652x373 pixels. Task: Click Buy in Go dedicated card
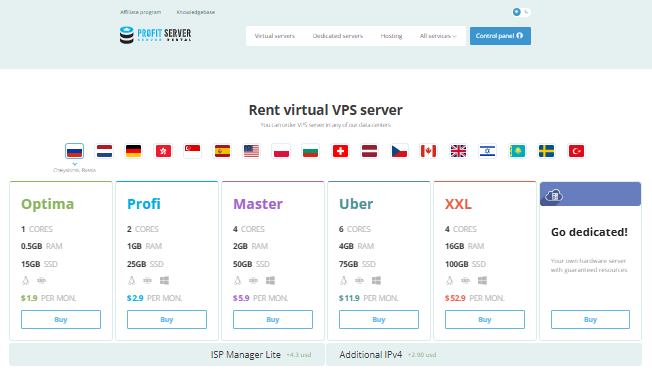pos(590,319)
